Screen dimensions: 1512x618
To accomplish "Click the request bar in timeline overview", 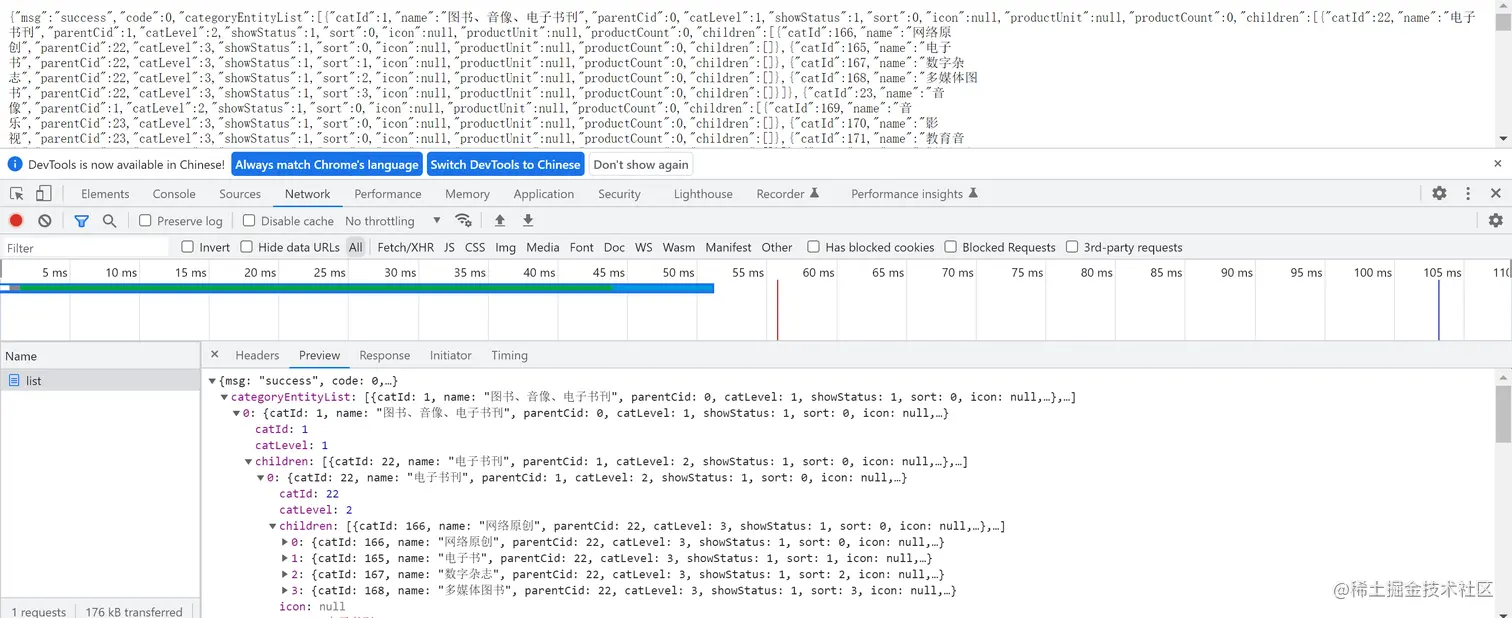I will [x=357, y=288].
